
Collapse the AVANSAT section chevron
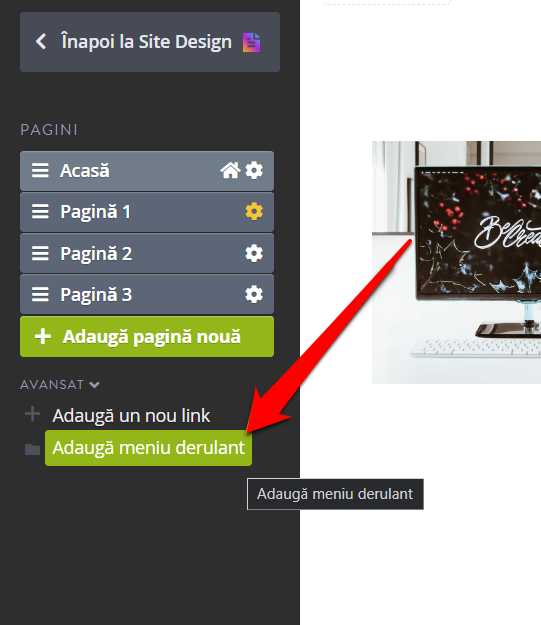[94, 385]
